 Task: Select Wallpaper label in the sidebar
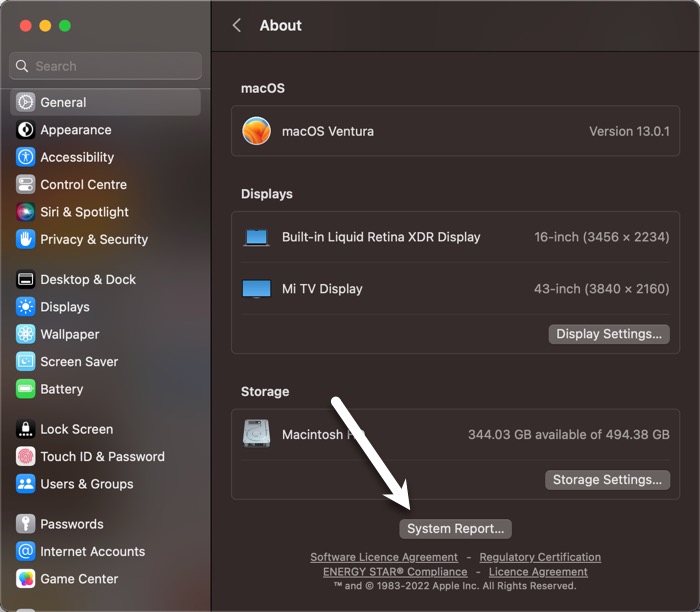70,334
